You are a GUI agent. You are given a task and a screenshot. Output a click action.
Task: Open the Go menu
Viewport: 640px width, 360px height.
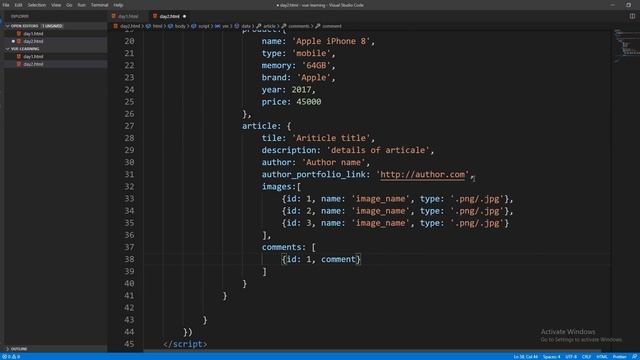69,5
